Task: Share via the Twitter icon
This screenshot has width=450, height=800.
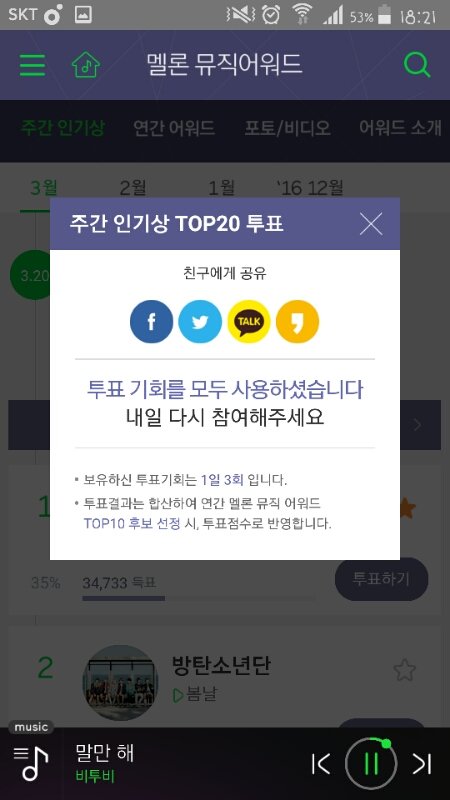Action: click(200, 321)
